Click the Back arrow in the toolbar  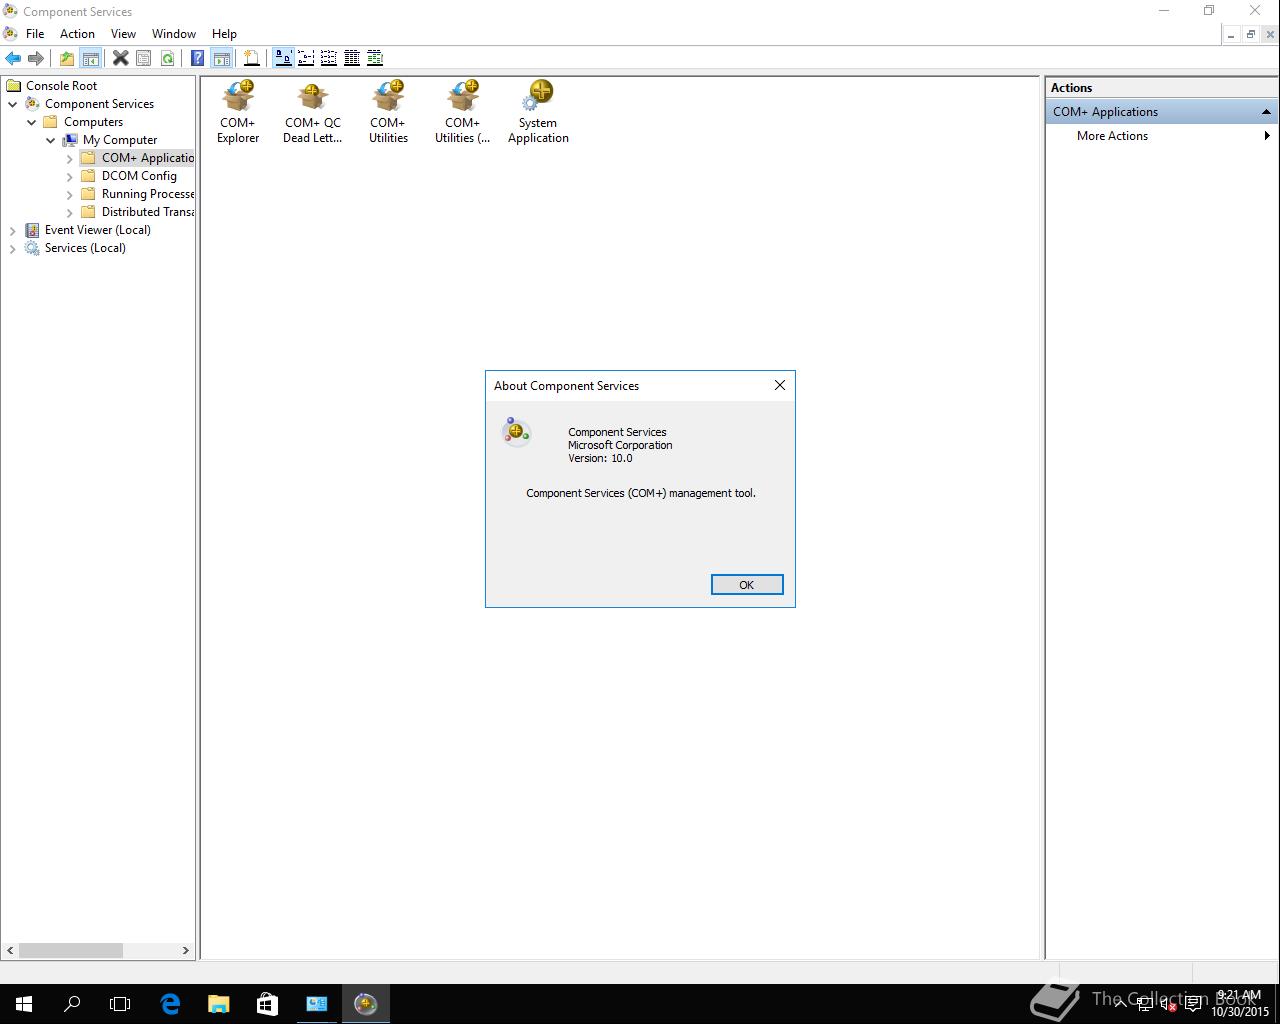tap(13, 58)
